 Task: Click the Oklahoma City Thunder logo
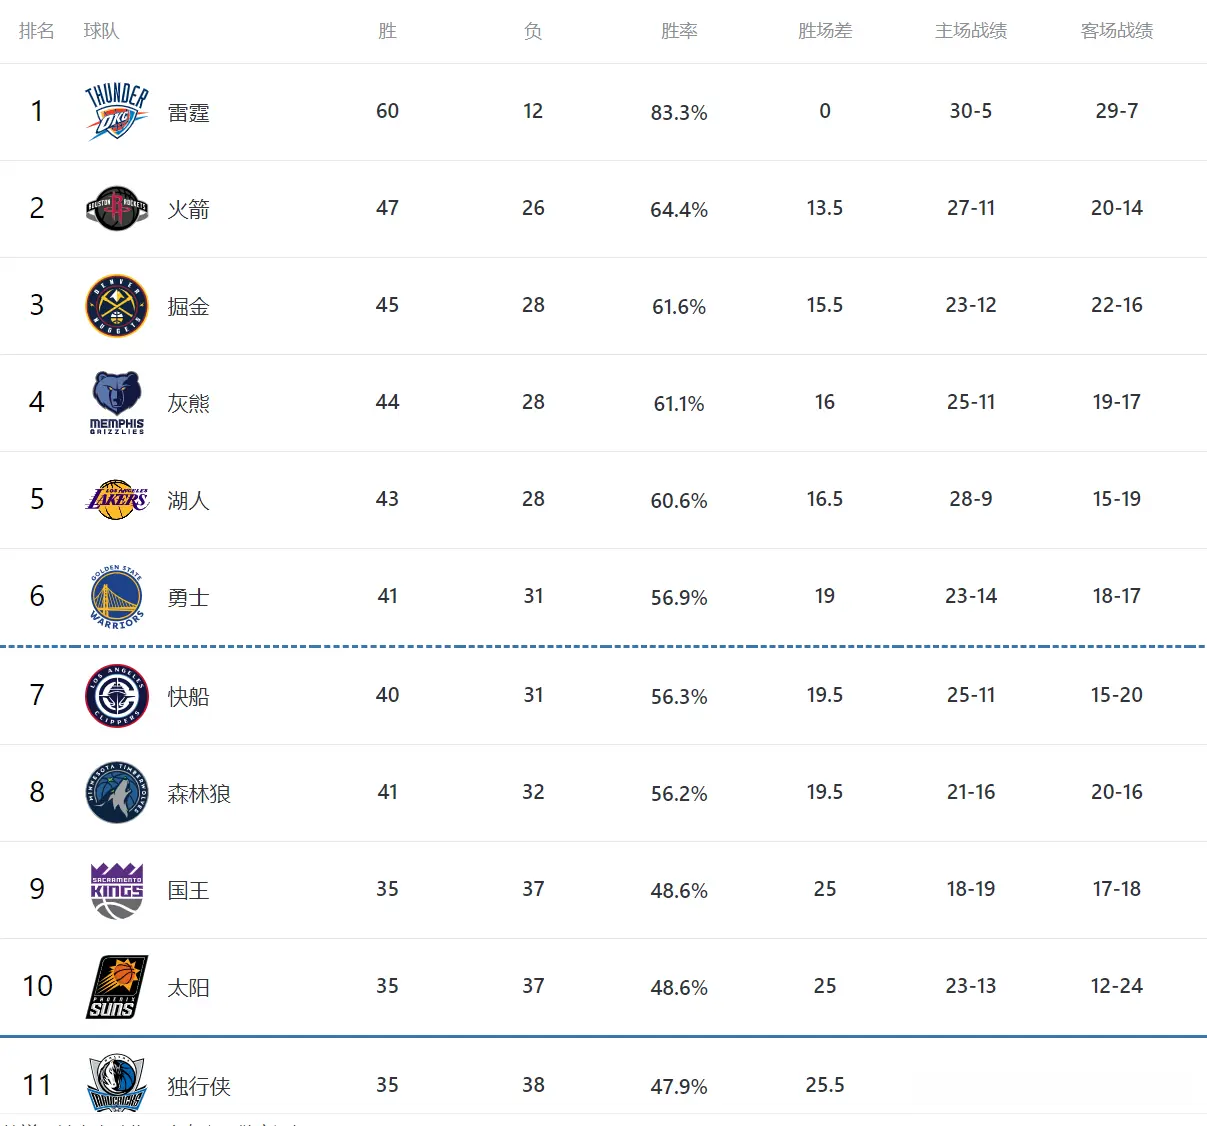(117, 112)
